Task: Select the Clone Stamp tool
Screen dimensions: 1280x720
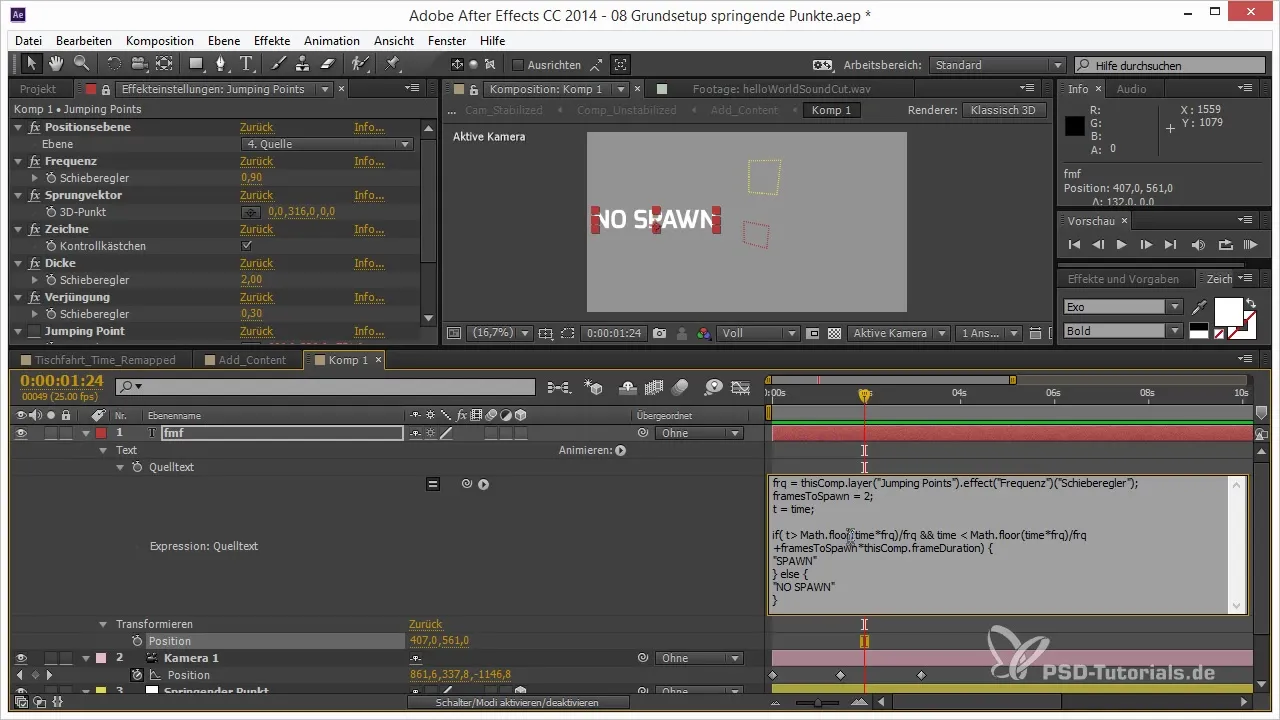Action: pos(304,64)
